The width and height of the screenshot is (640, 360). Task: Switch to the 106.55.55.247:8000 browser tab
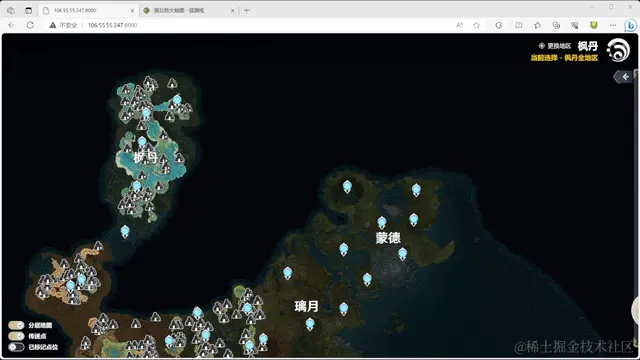point(89,11)
